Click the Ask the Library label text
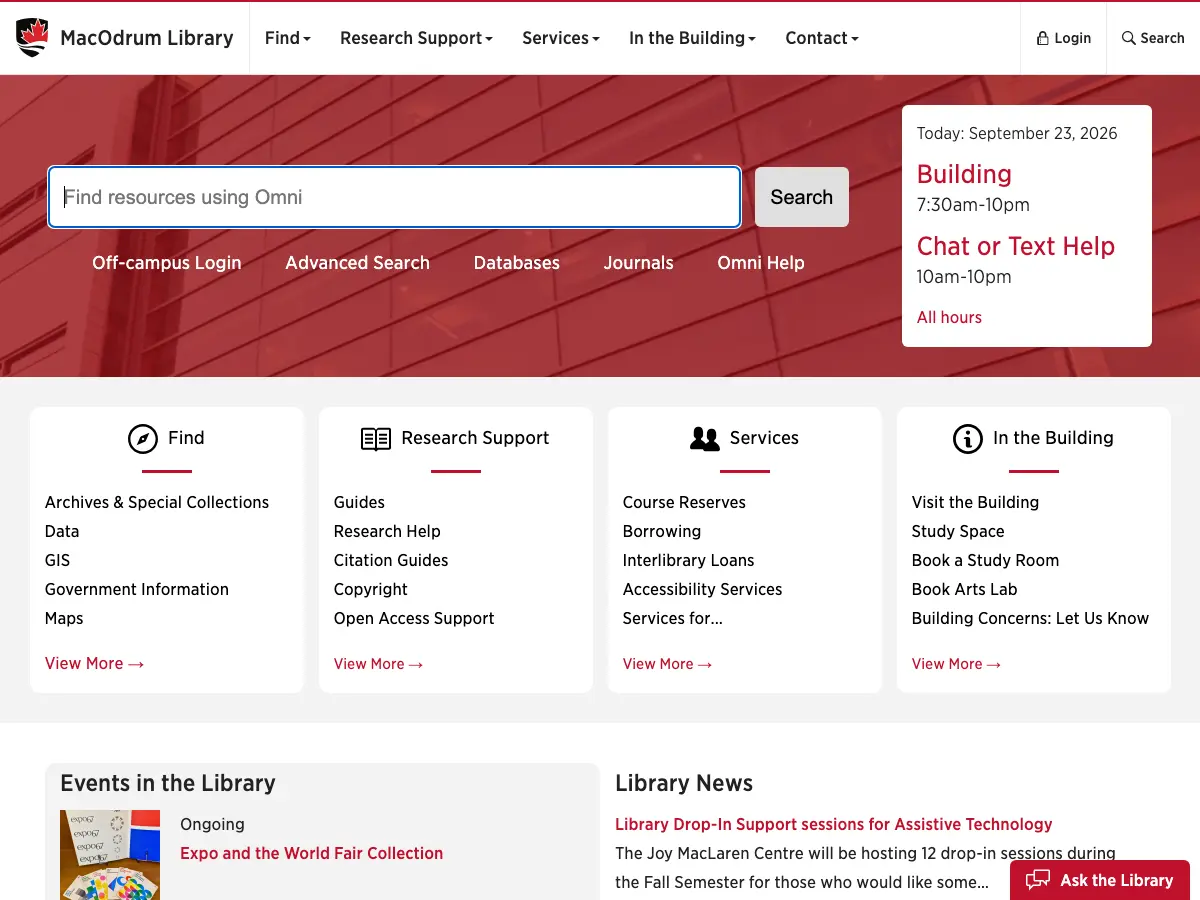The width and height of the screenshot is (1200, 900). click(x=1116, y=880)
